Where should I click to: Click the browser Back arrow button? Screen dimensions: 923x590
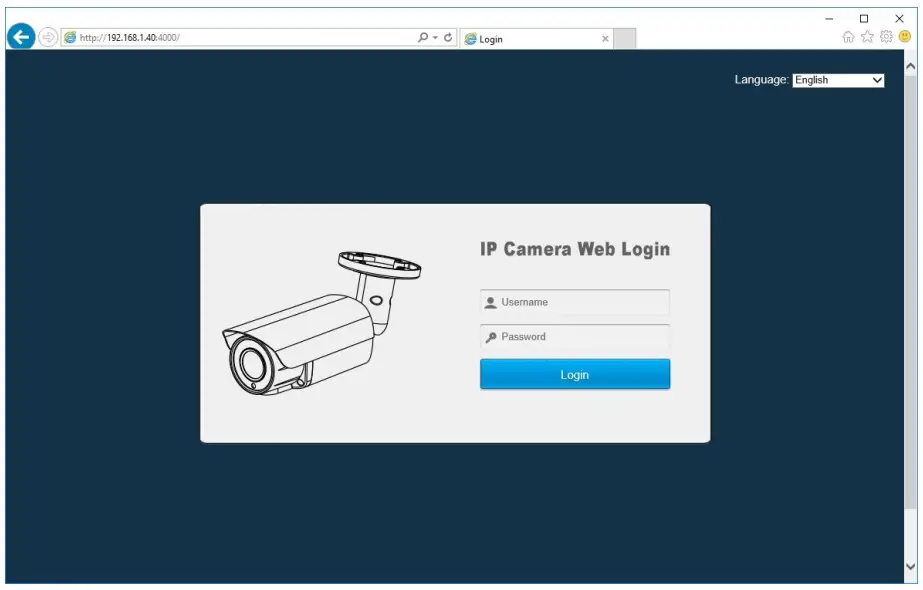pyautogui.click(x=21, y=37)
